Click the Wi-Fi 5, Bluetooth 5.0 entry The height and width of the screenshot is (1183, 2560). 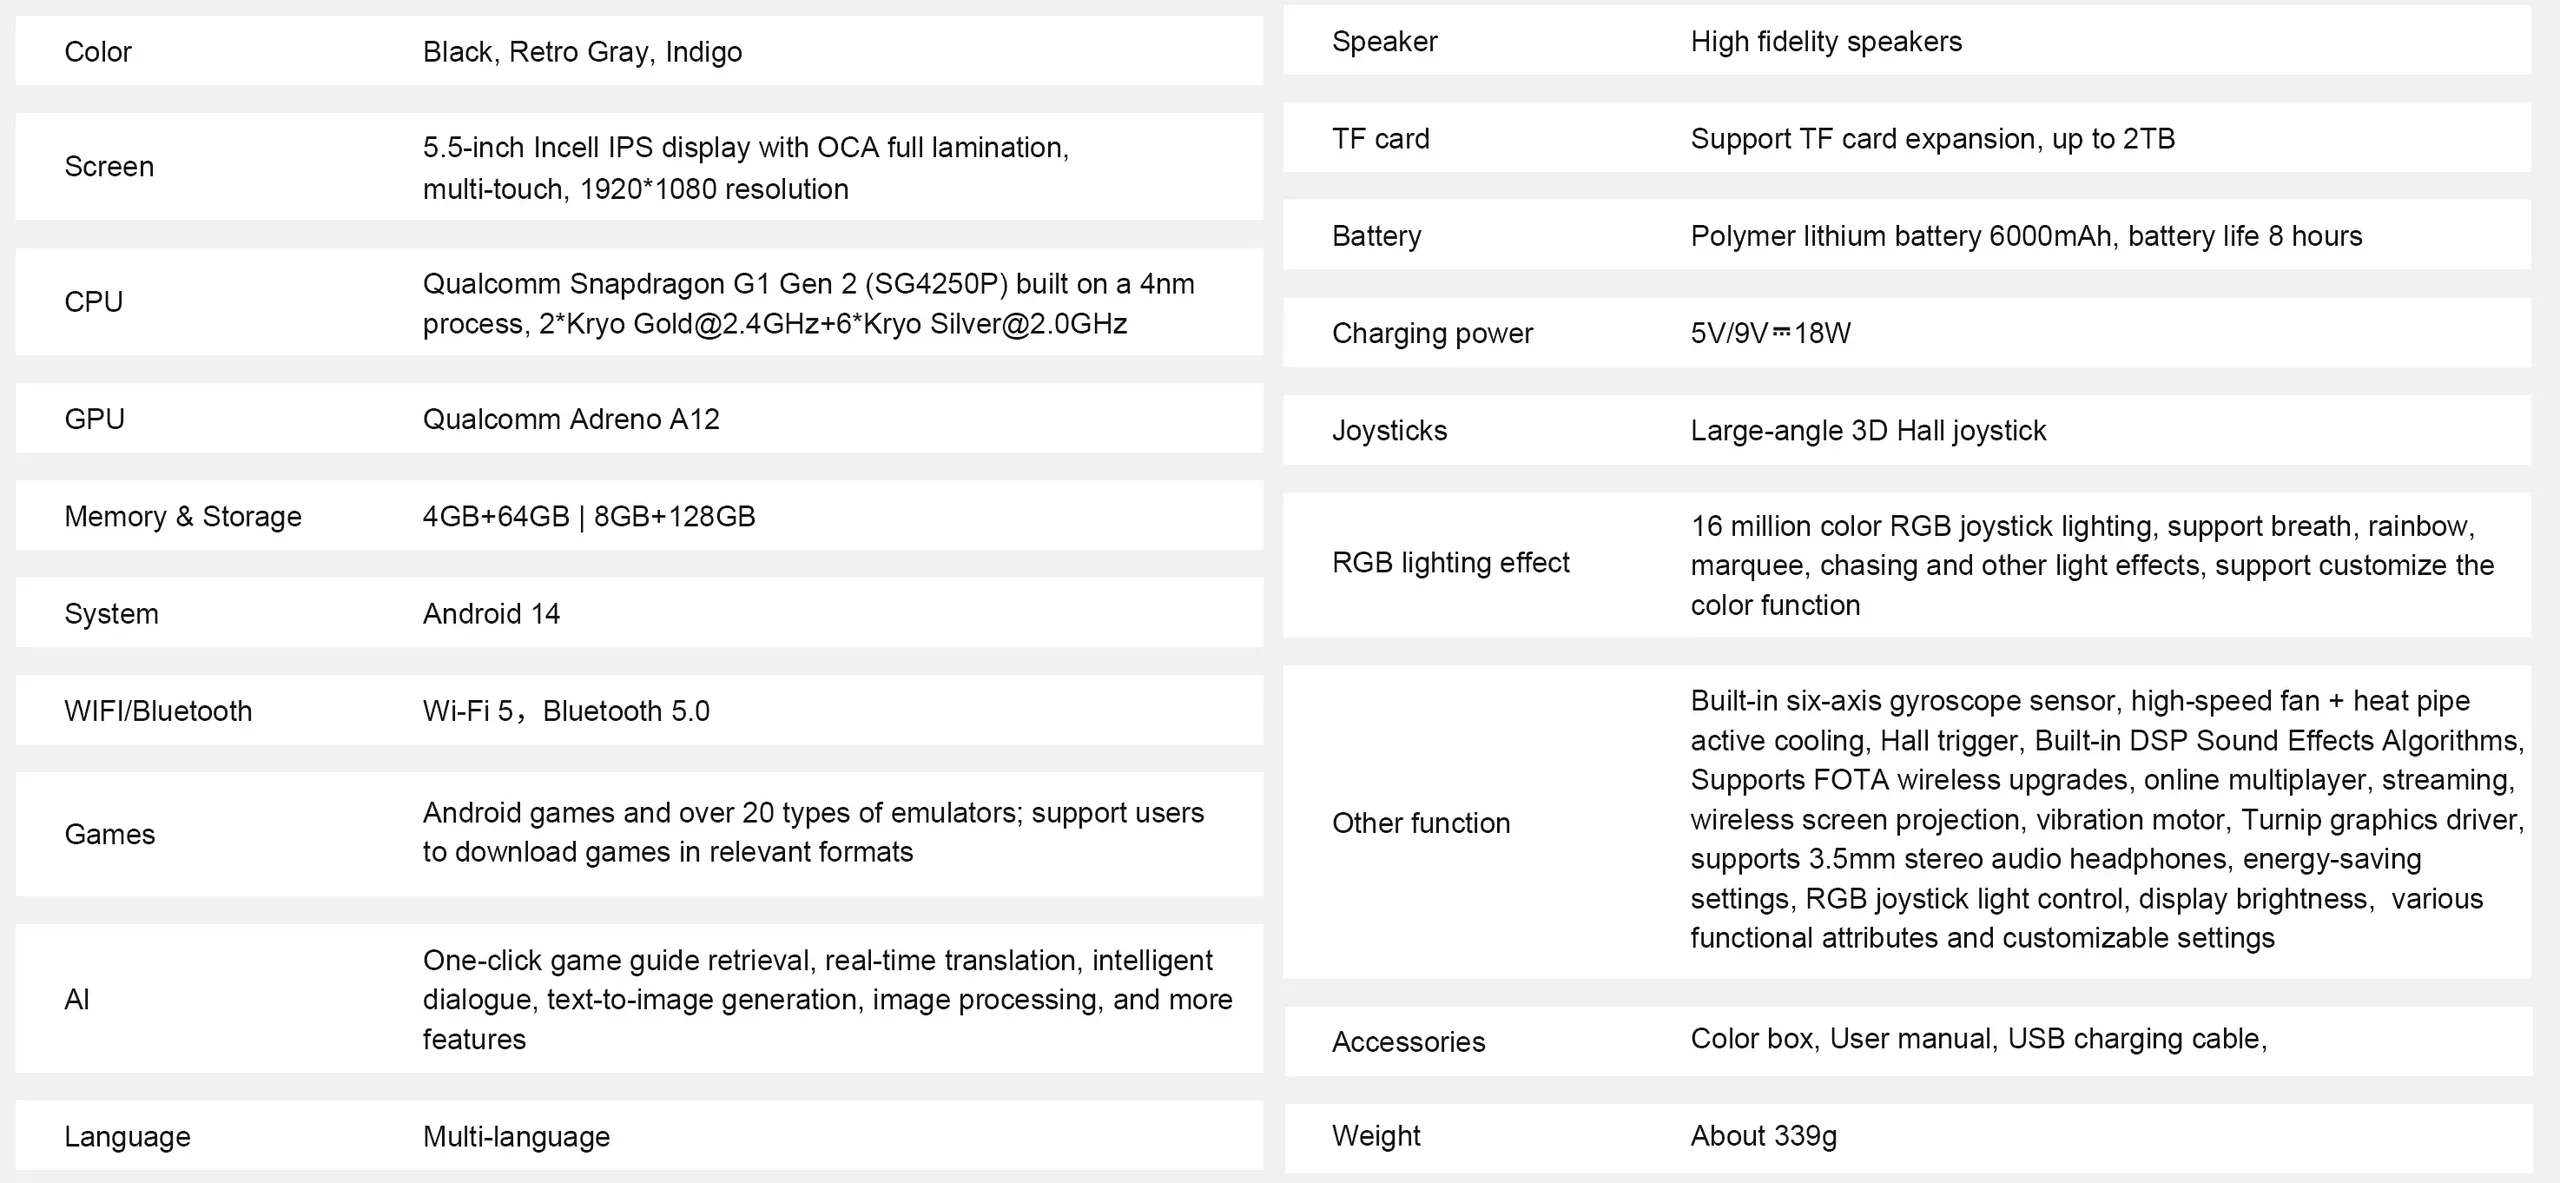pyautogui.click(x=566, y=711)
